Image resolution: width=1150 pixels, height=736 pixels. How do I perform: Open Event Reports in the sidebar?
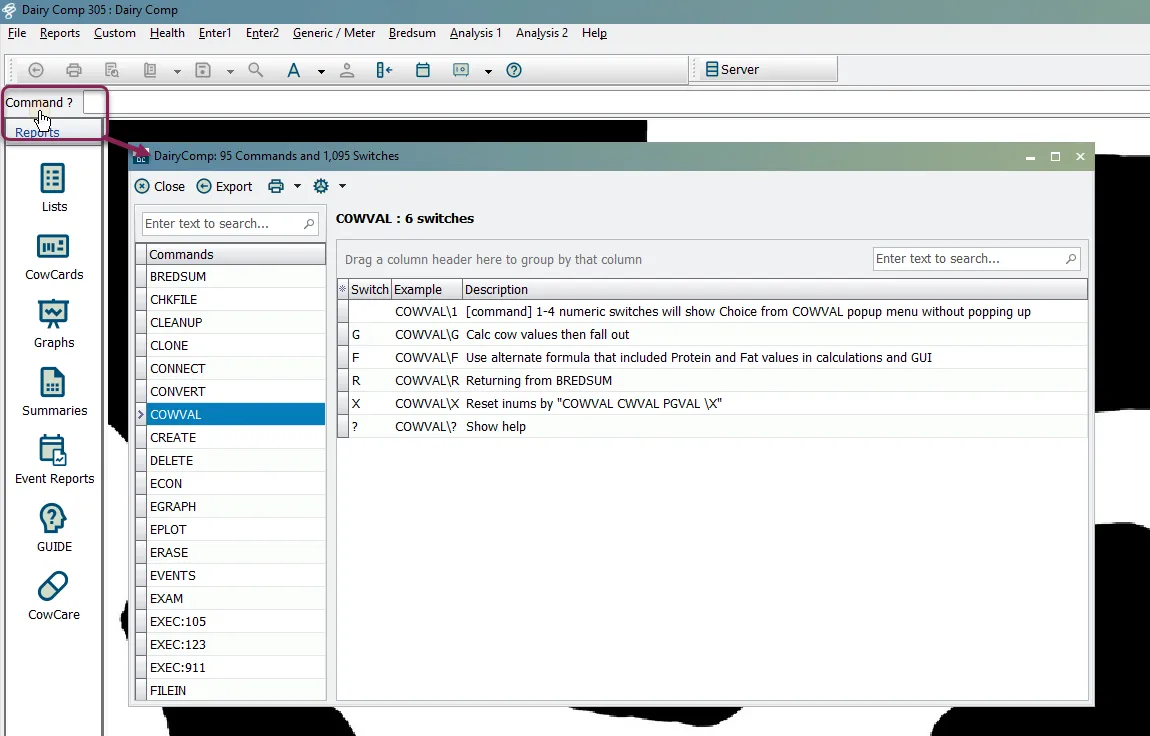click(54, 461)
